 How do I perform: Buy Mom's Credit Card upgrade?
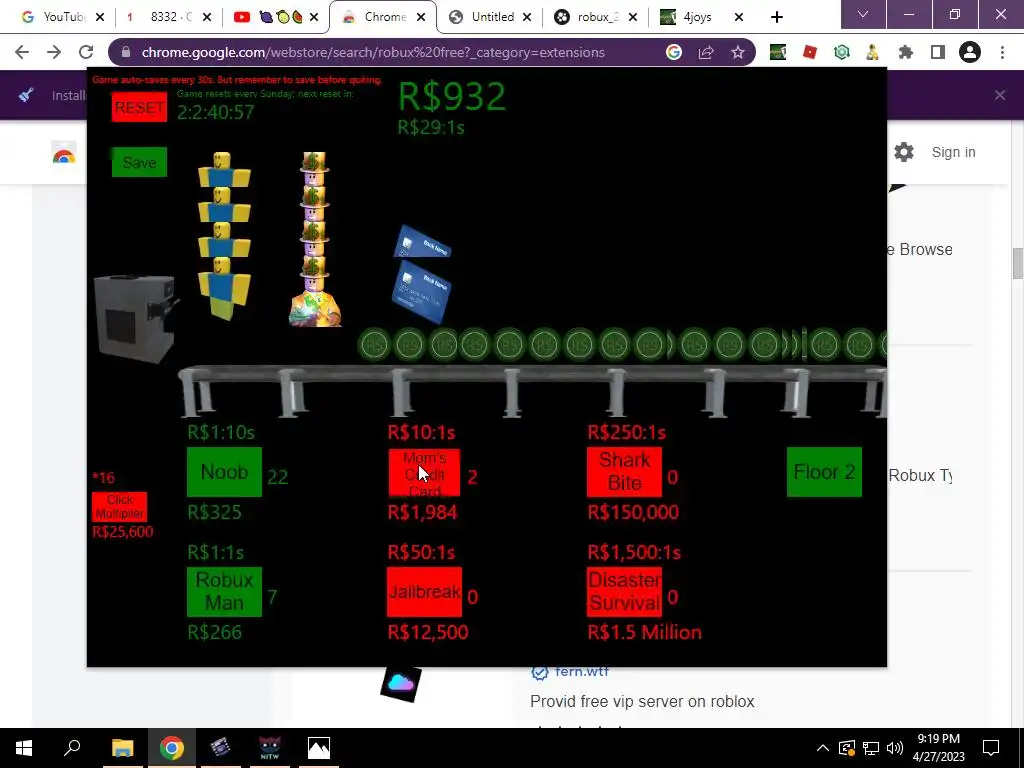(x=424, y=472)
